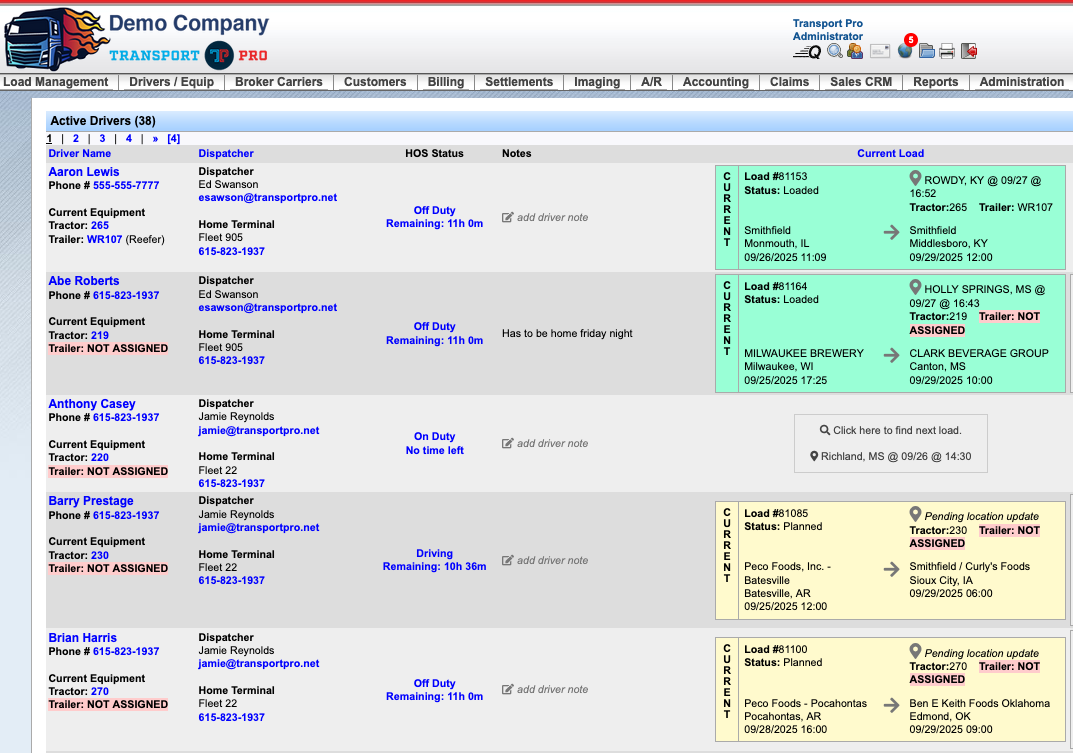Image resolution: width=1073 pixels, height=753 pixels.
Task: Click the globe icon with the 5 badge
Action: [905, 49]
